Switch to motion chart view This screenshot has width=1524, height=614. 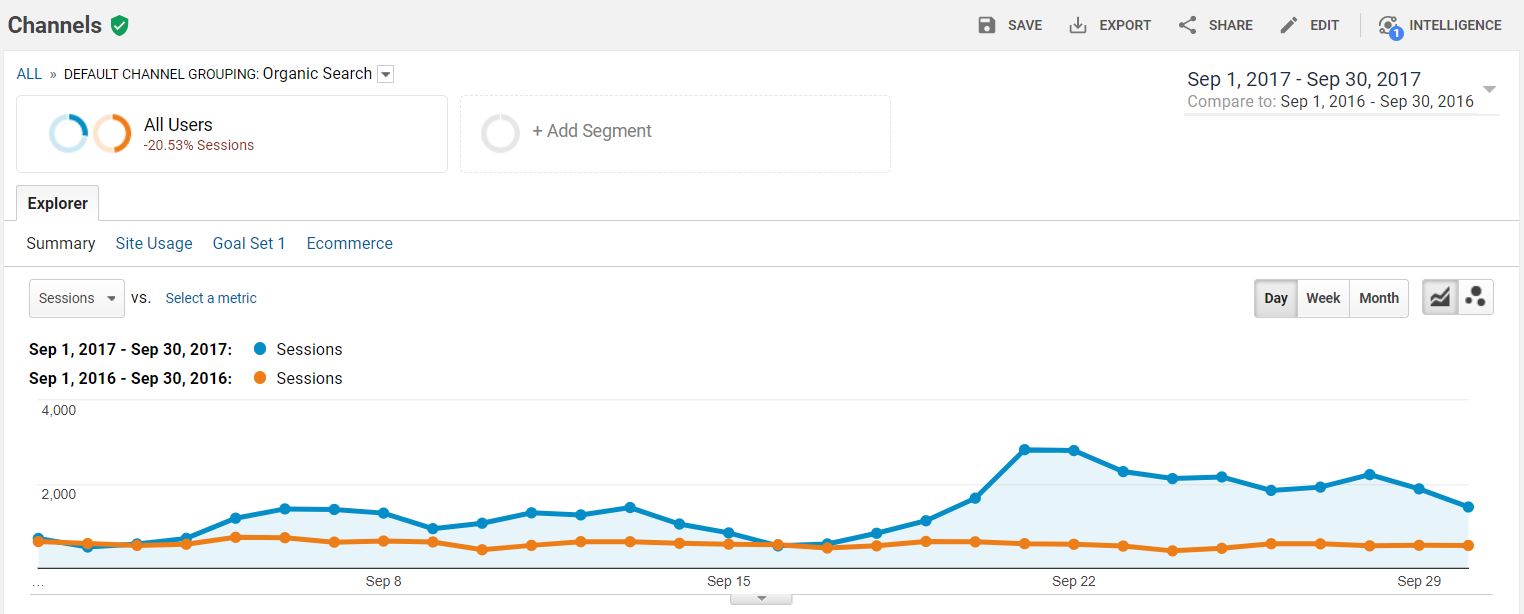pyautogui.click(x=1475, y=298)
